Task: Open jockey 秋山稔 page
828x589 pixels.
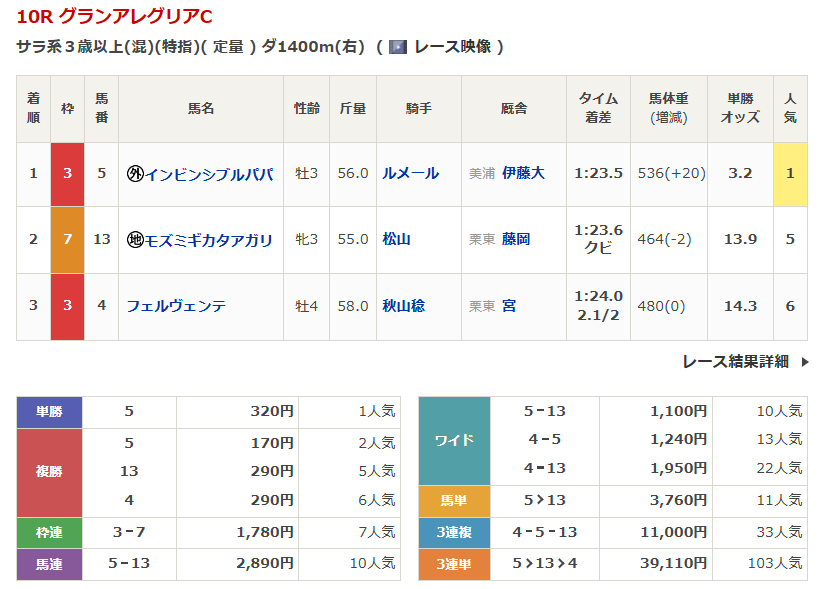Action: pyautogui.click(x=403, y=306)
